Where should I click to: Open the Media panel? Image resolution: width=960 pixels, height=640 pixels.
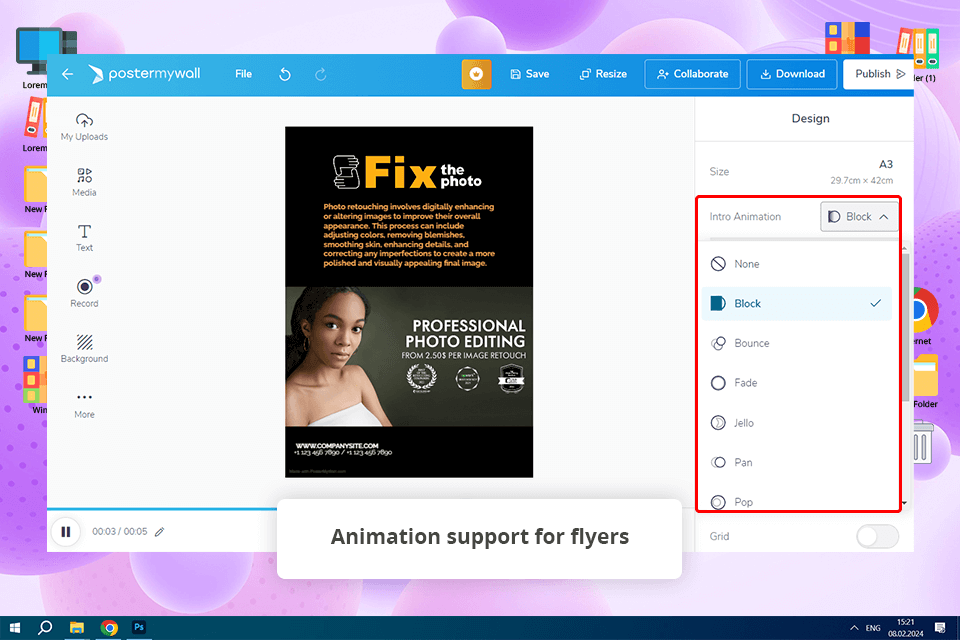[84, 182]
